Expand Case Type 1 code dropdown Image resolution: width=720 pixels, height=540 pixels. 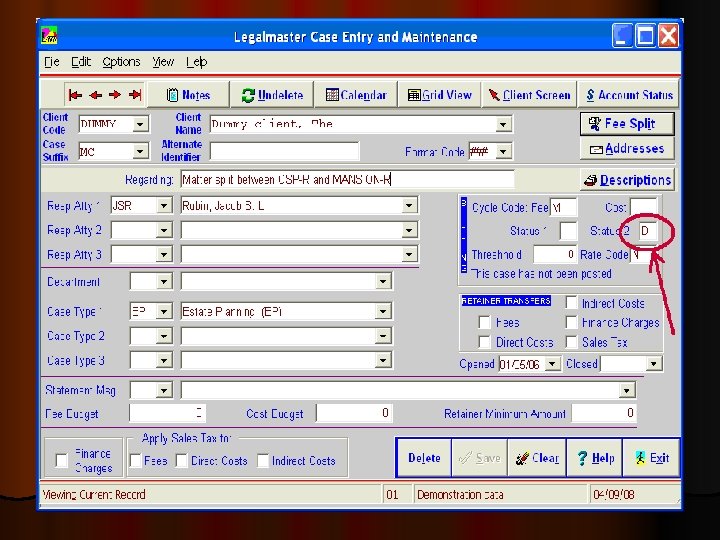click(164, 312)
